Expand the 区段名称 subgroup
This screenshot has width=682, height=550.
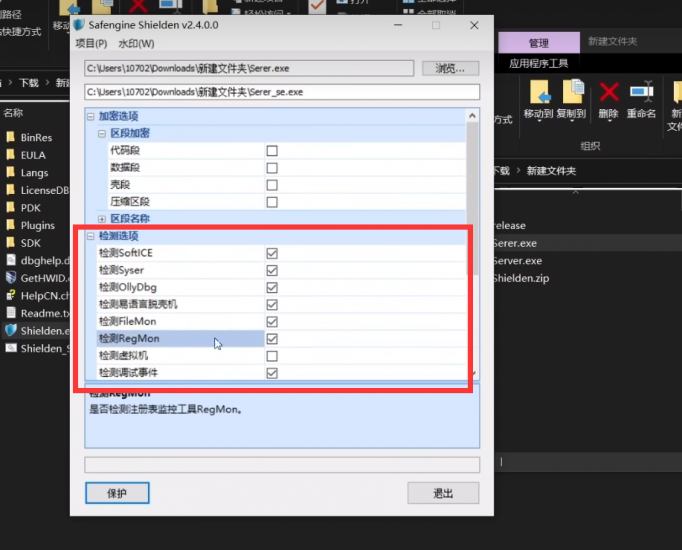click(x=102, y=219)
